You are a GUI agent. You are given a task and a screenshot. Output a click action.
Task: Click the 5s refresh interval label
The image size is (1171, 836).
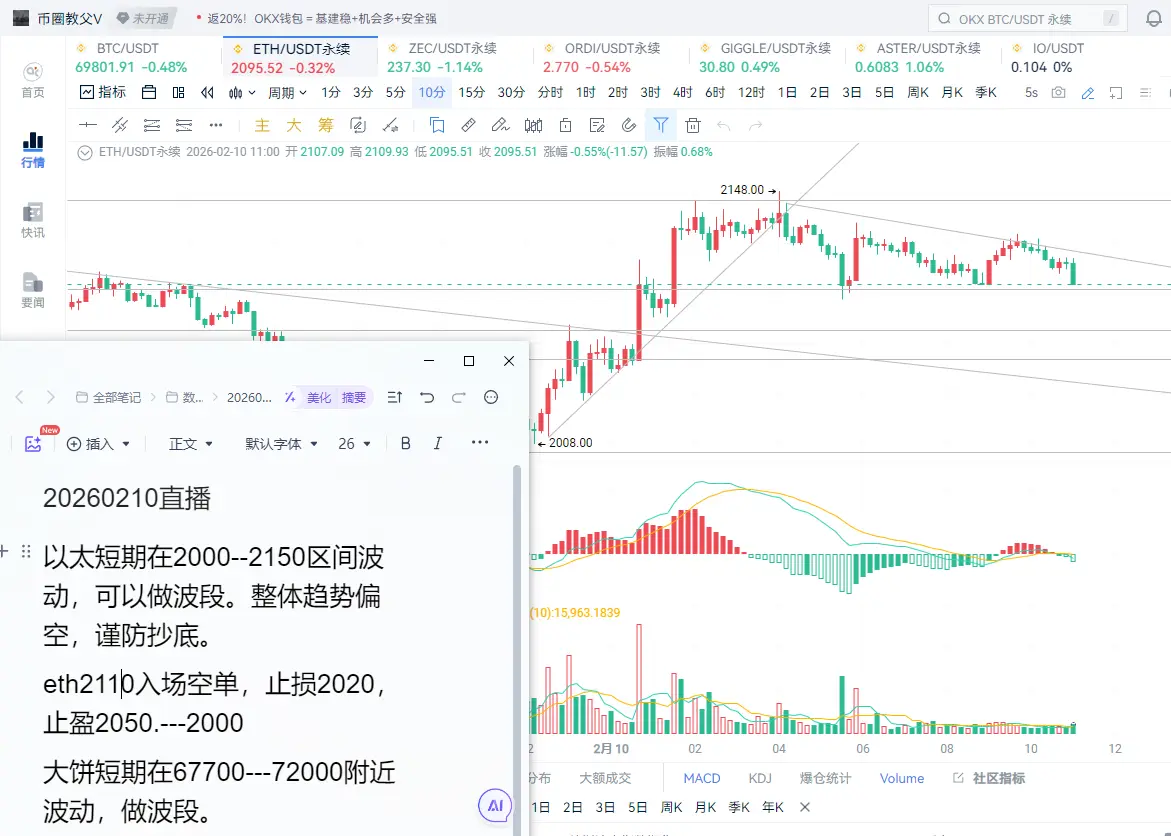tap(1031, 93)
